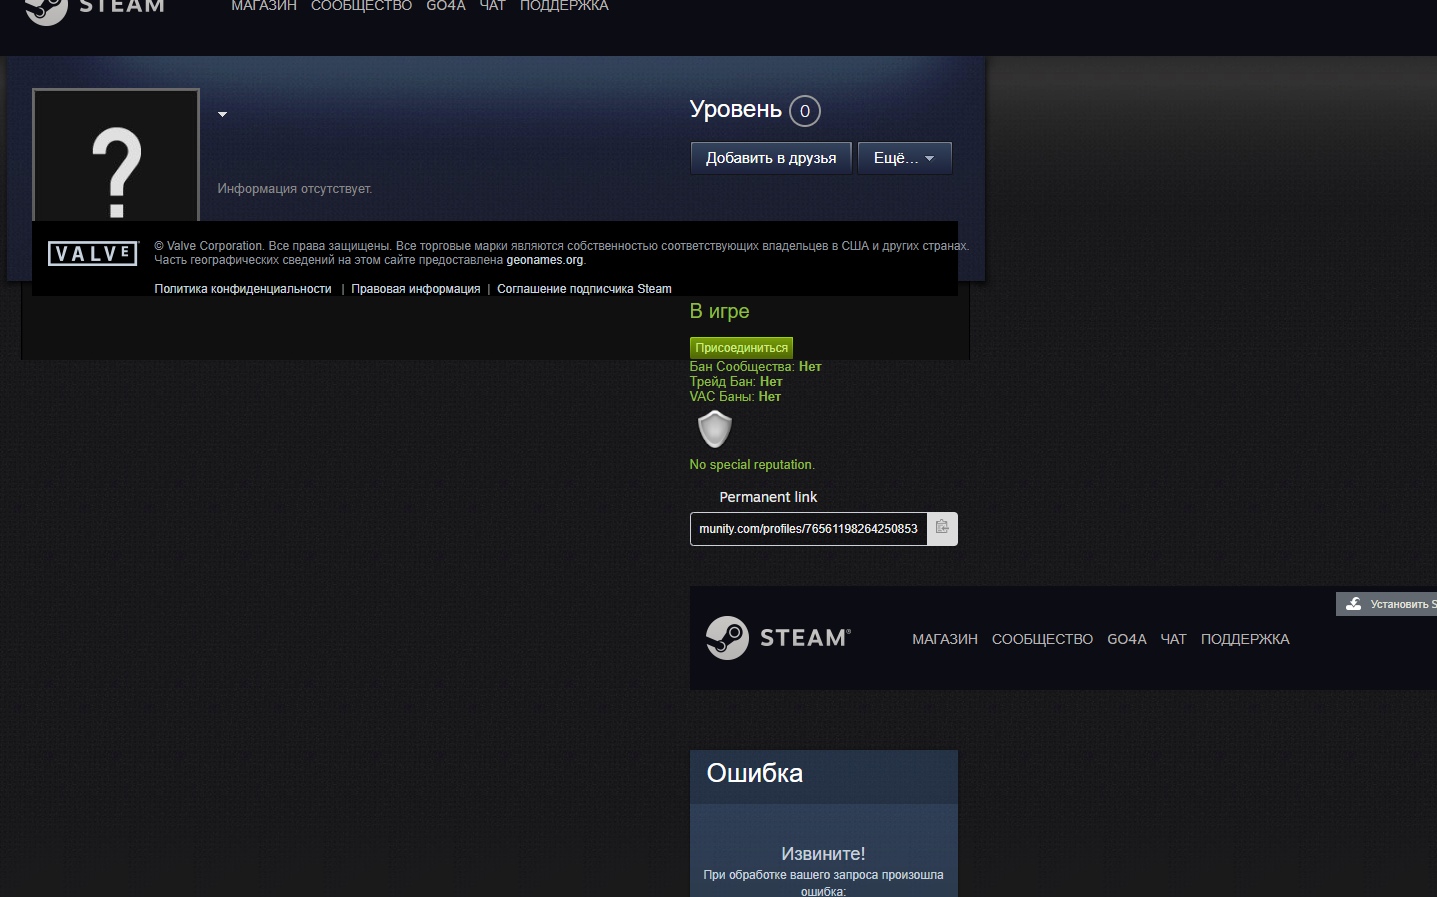Open Соглашение подписчика Steam link
This screenshot has height=897, width=1437.
tap(584, 289)
